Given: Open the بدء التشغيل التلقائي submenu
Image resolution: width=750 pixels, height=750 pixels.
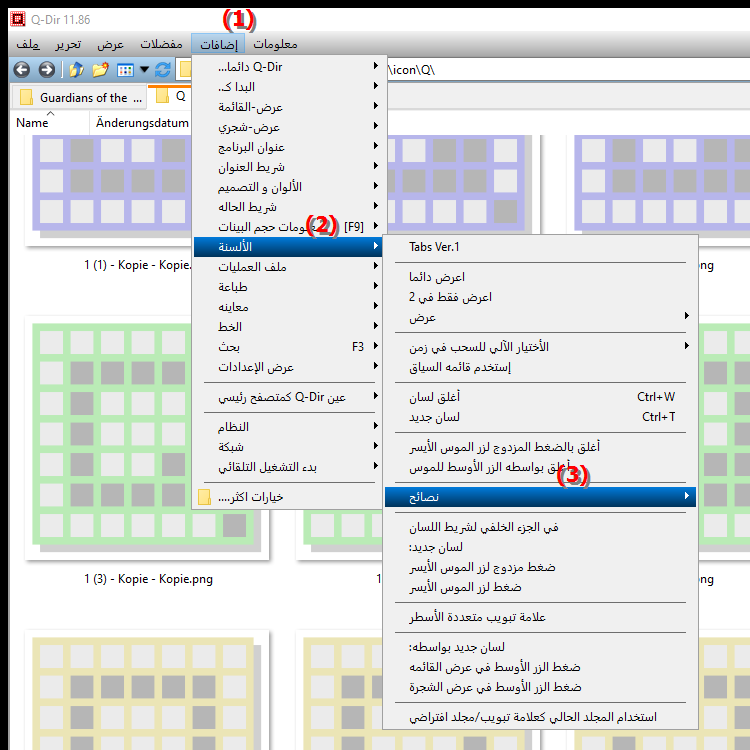Looking at the screenshot, I should (289, 467).
